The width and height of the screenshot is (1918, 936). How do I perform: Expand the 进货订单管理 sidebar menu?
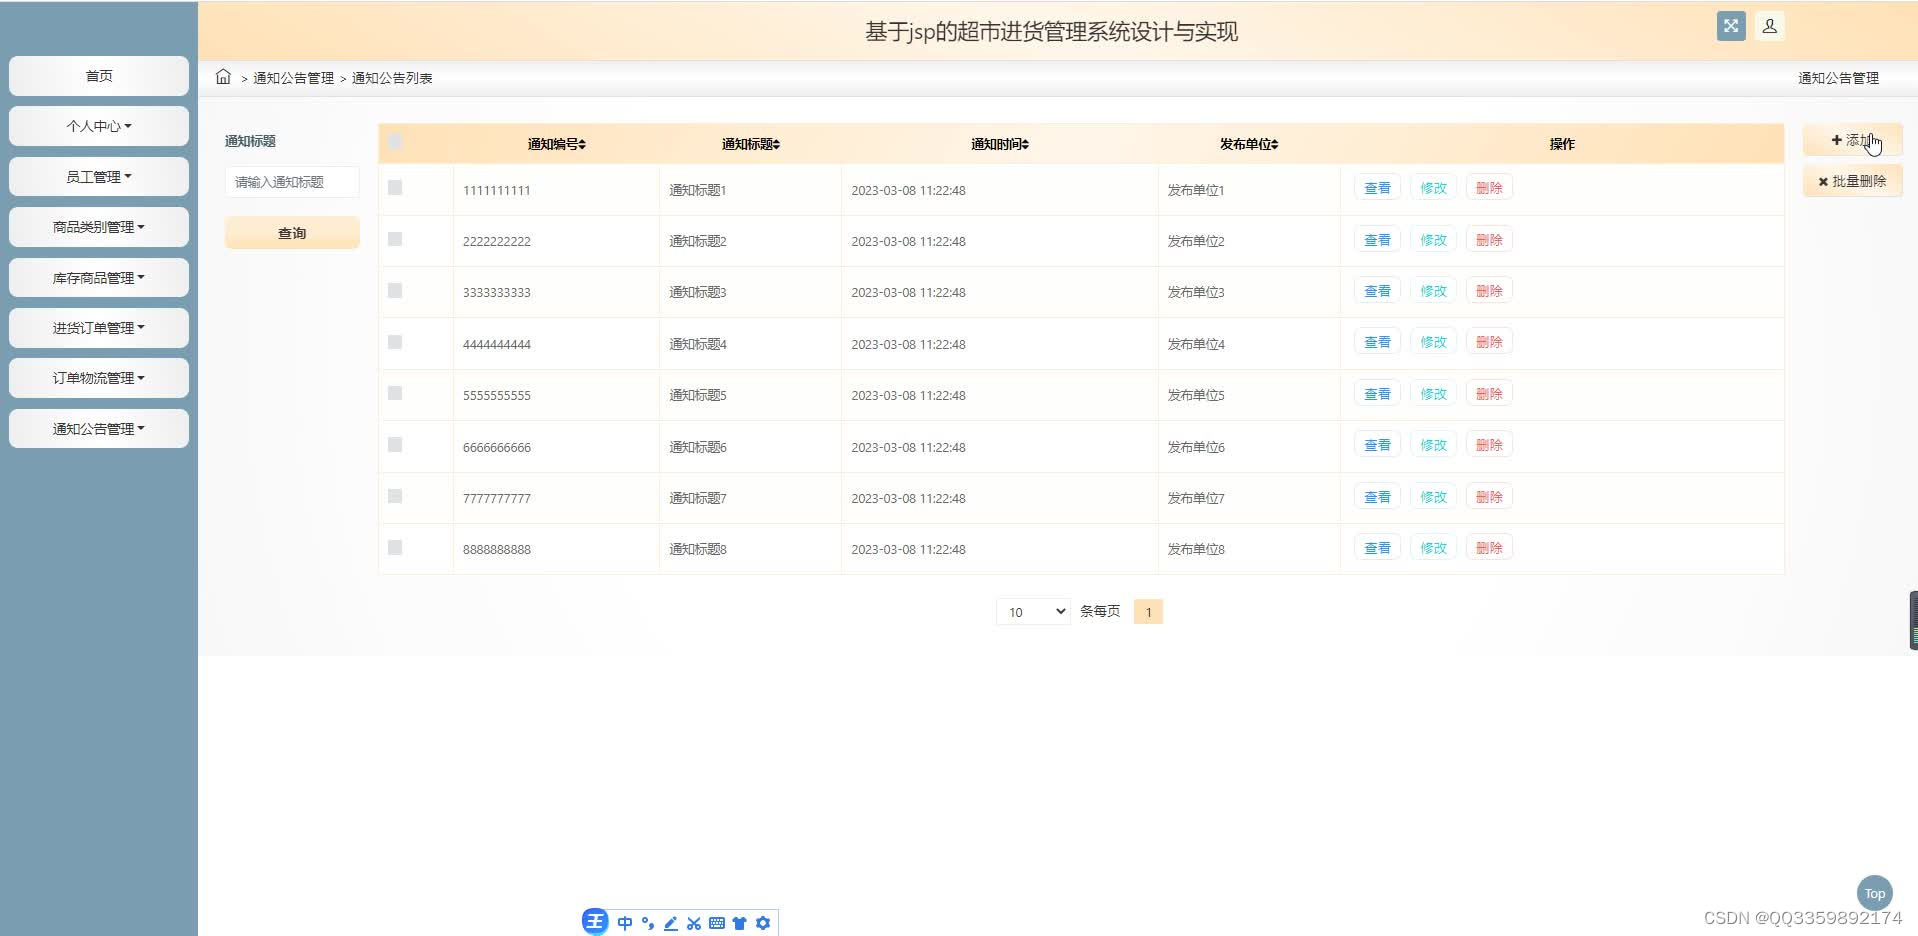tap(99, 328)
